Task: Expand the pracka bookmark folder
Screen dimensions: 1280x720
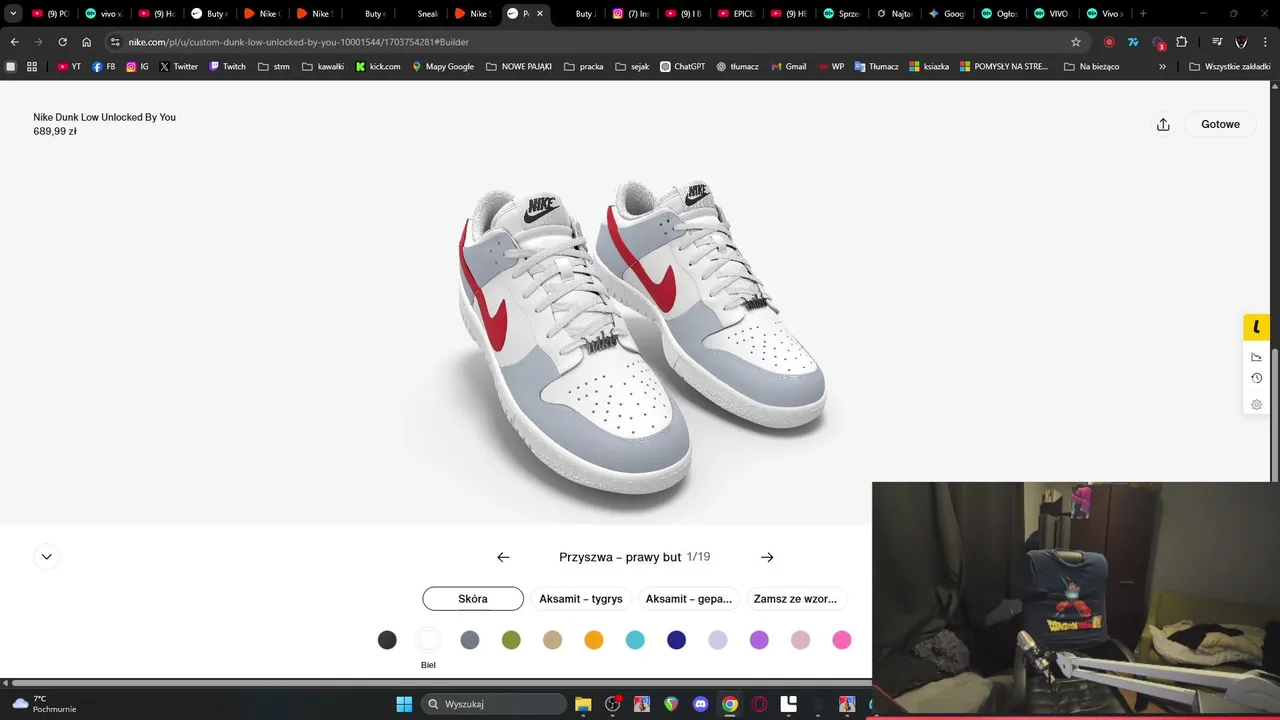Action: (x=584, y=67)
